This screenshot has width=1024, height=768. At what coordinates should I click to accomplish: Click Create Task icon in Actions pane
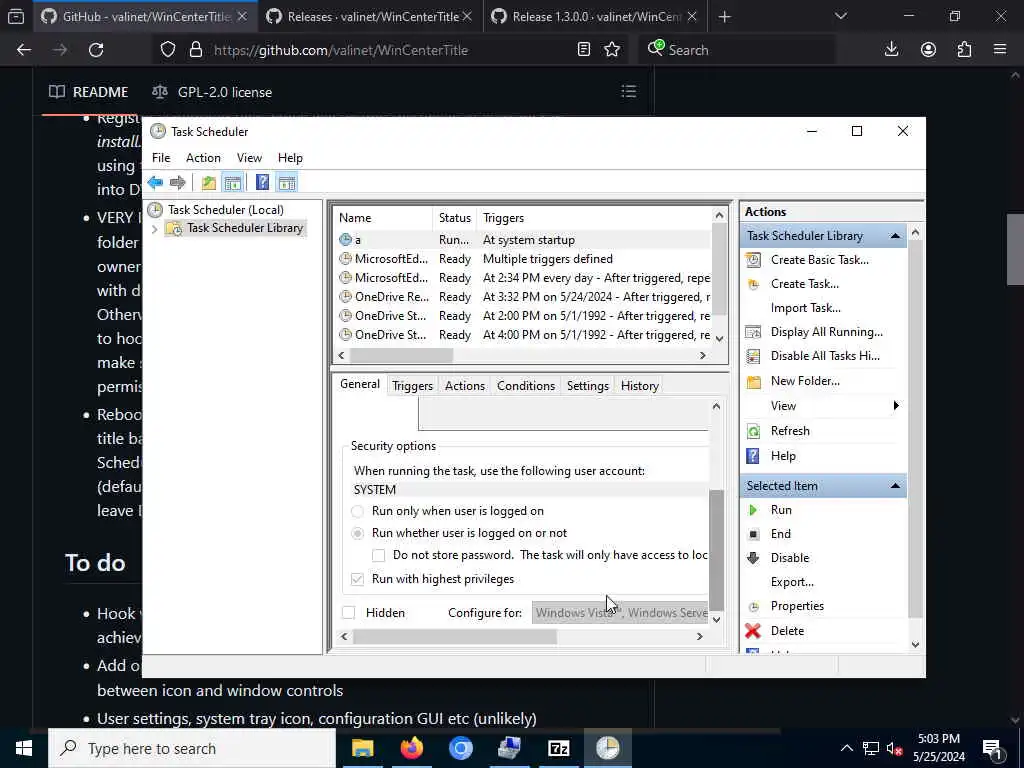pos(753,284)
